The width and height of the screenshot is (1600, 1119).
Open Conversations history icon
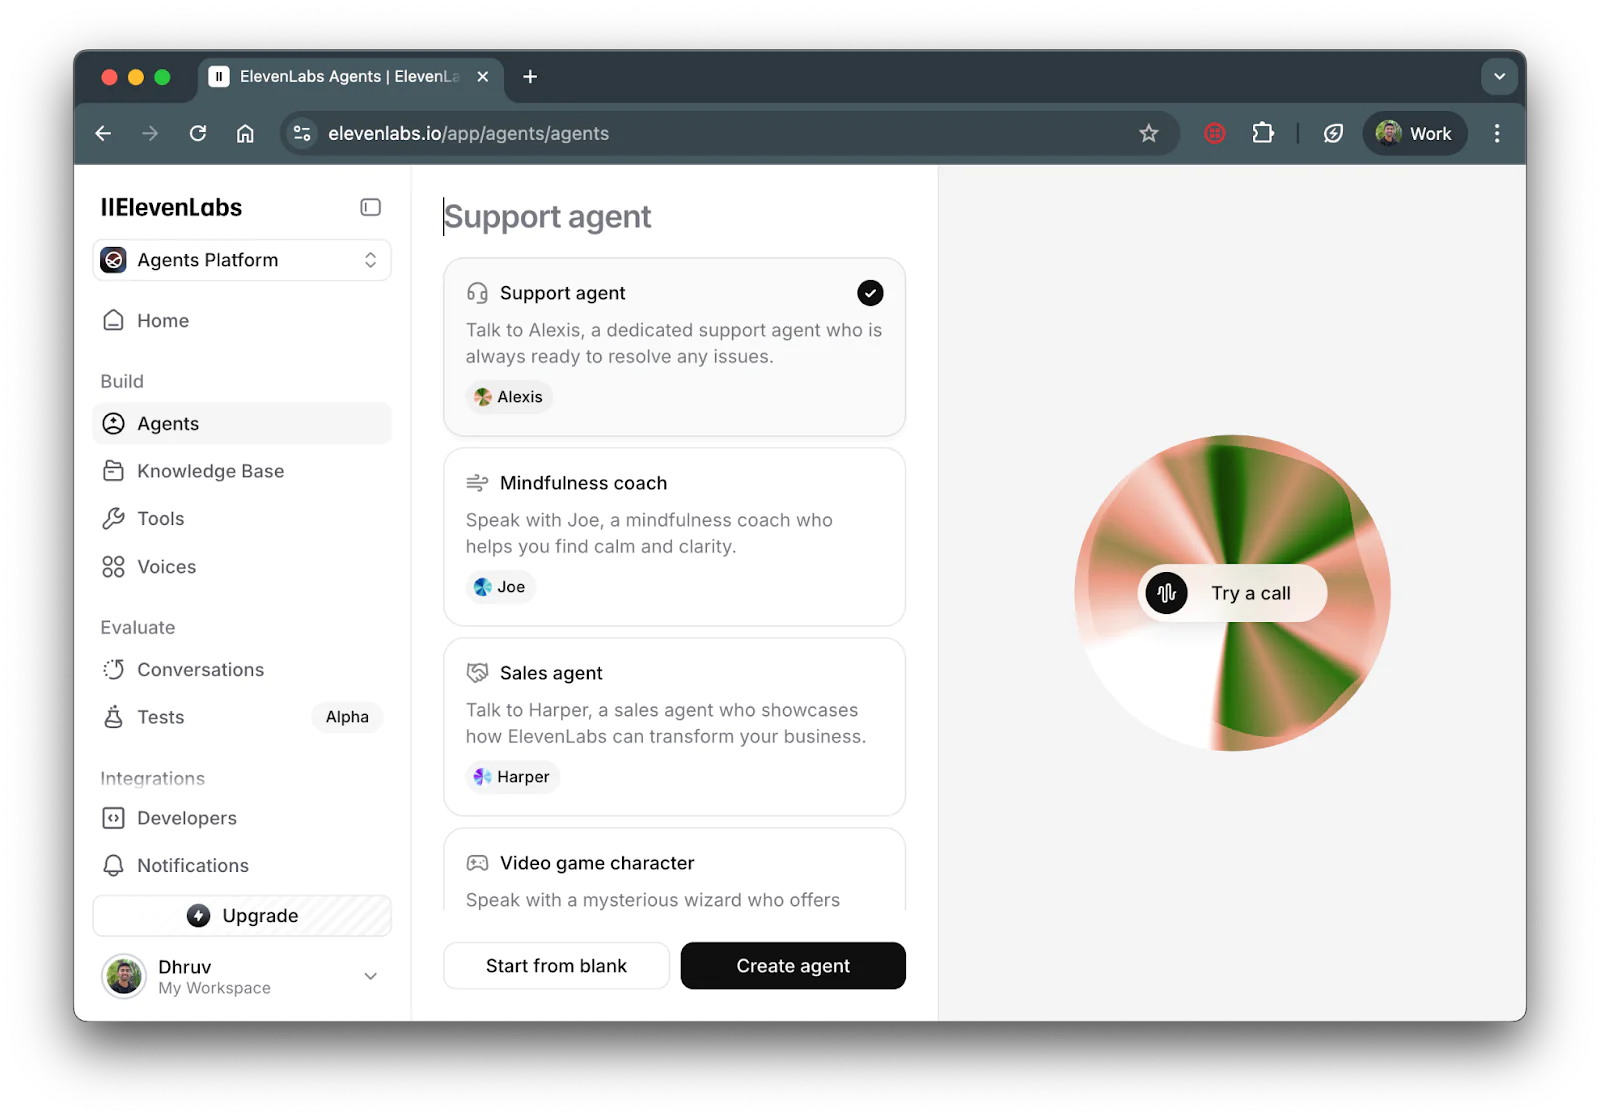click(x=114, y=670)
